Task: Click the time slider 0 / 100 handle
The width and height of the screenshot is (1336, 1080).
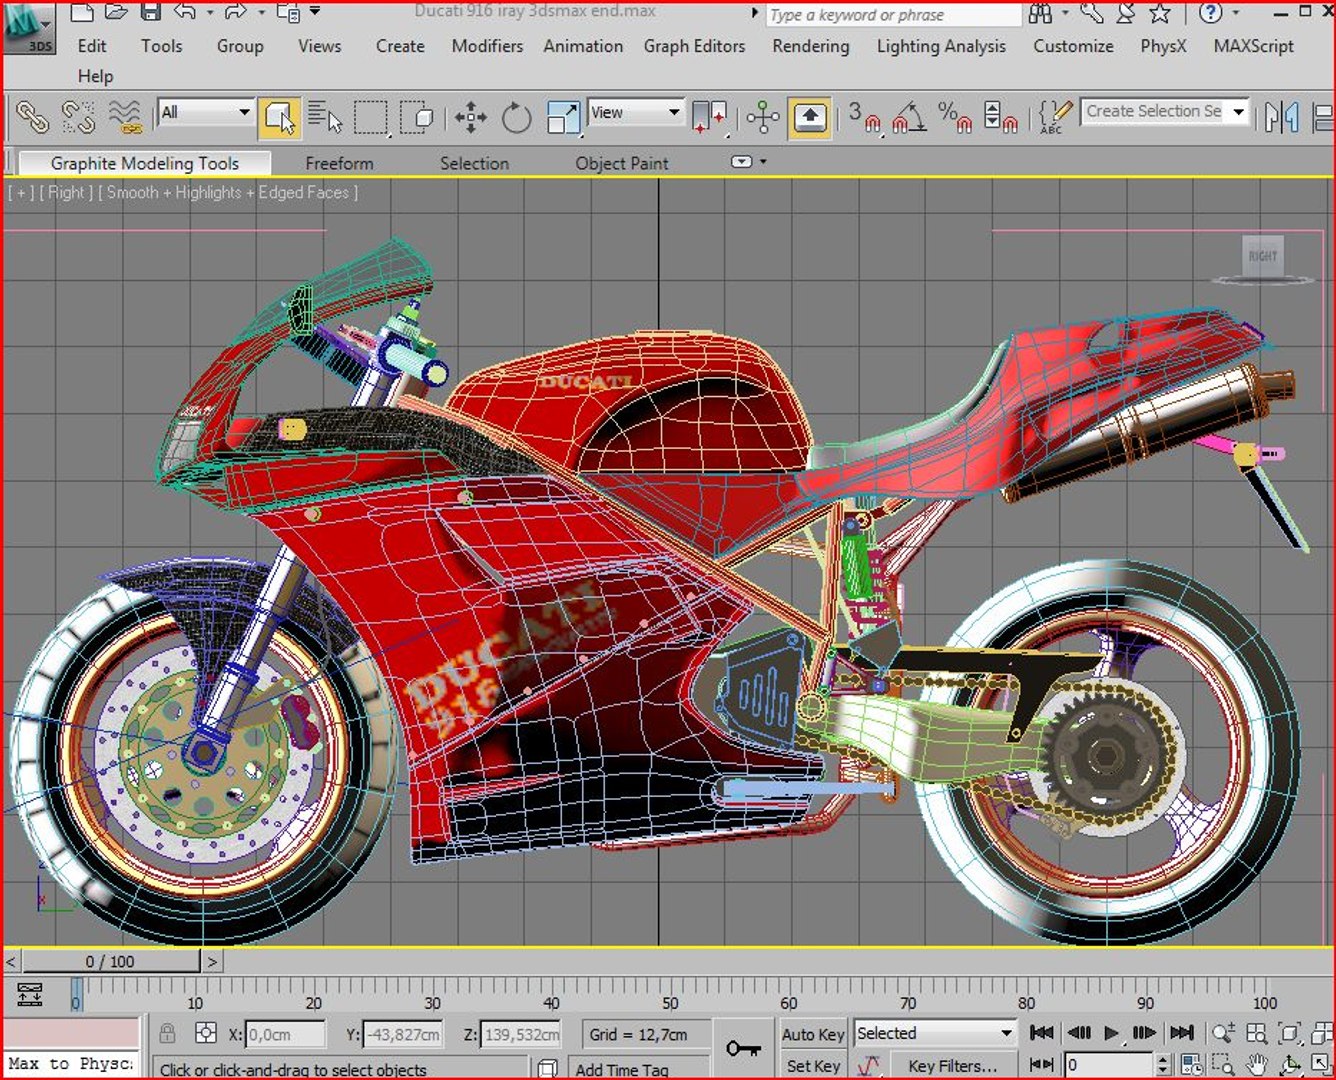Action: pos(110,961)
